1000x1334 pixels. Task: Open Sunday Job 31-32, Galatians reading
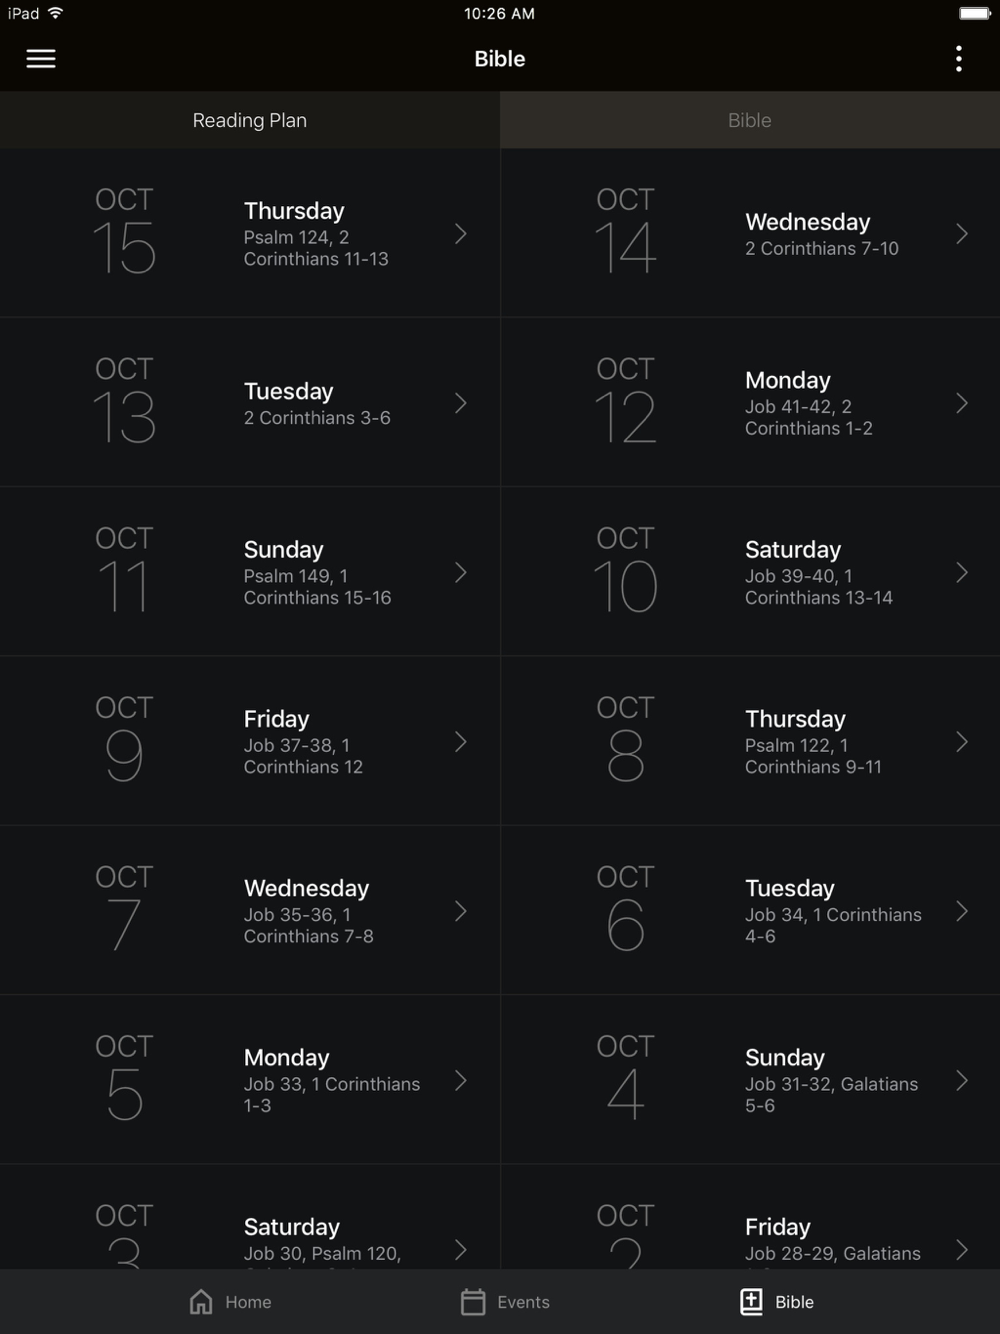(x=750, y=1080)
